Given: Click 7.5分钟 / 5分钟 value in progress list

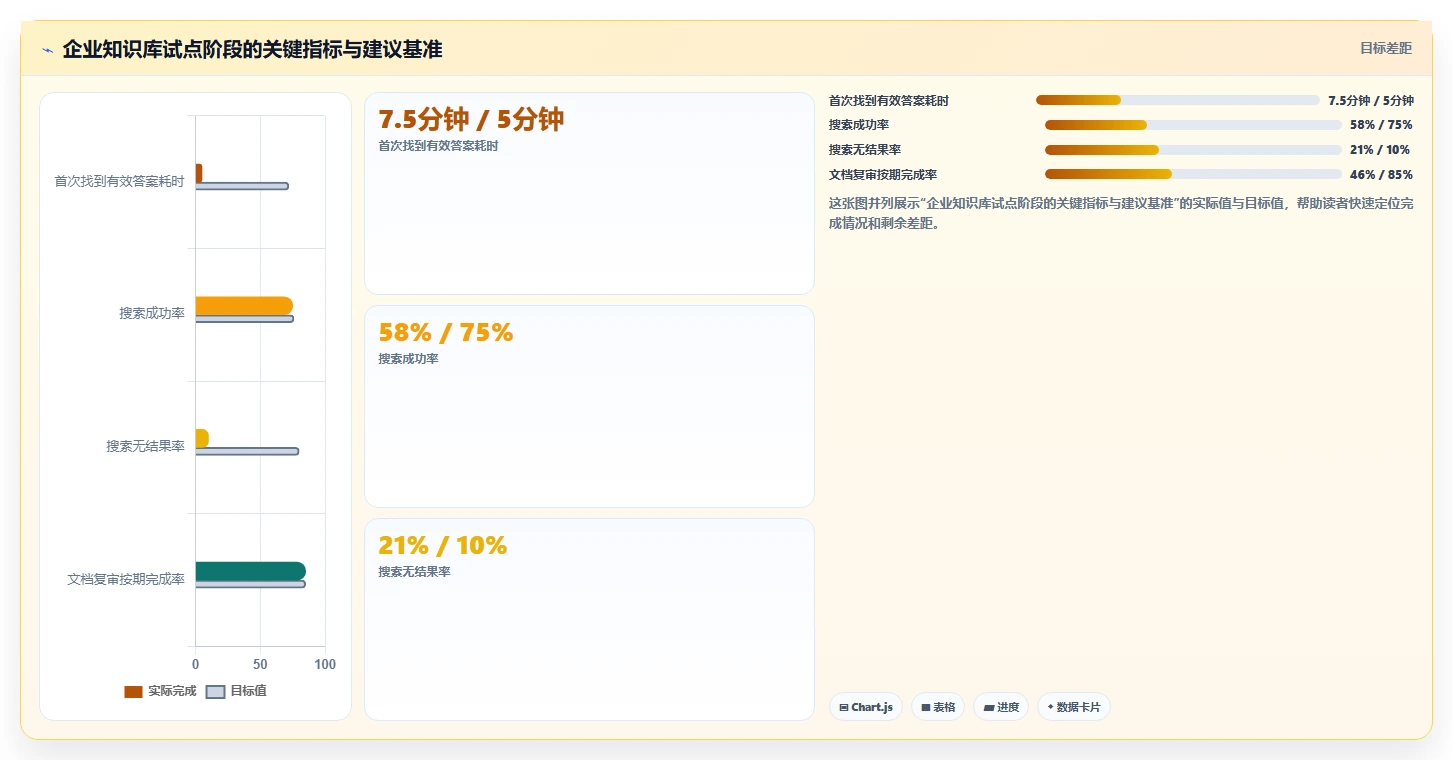Looking at the screenshot, I should [1371, 100].
